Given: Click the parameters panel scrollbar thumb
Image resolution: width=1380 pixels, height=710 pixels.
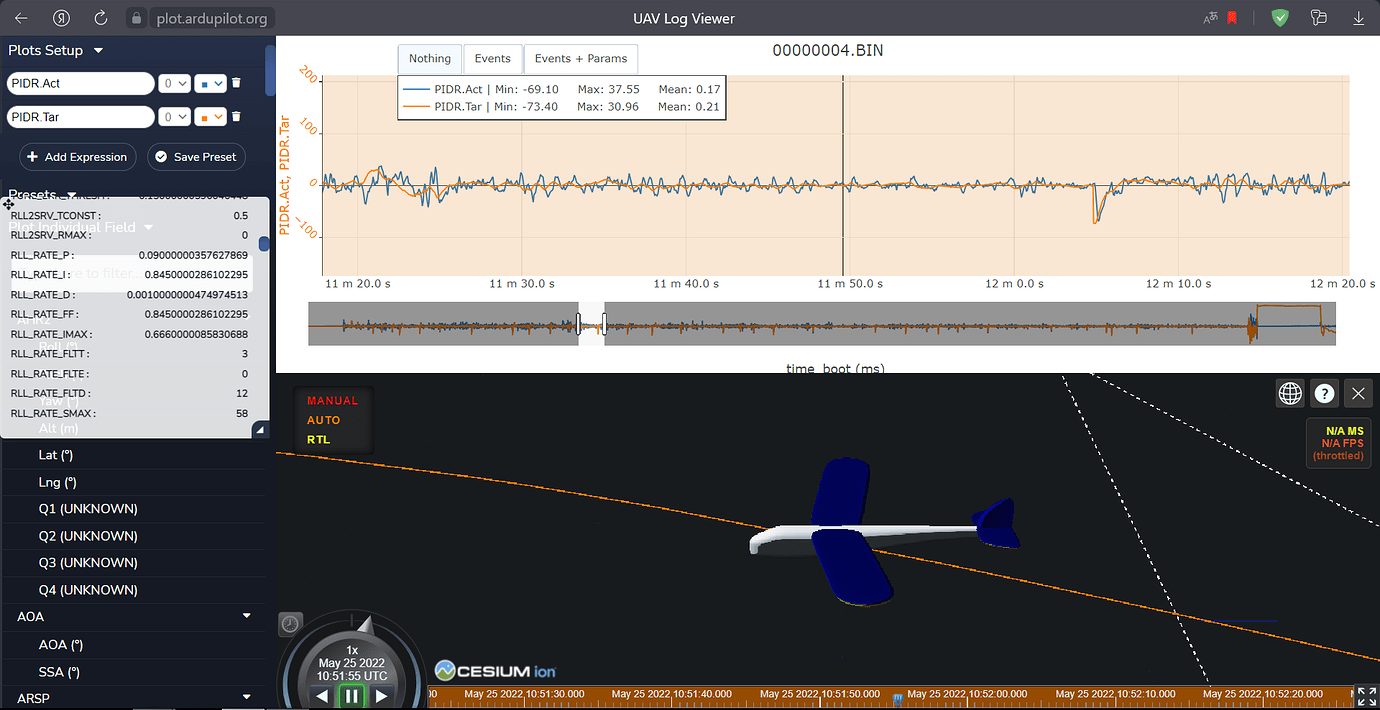Looking at the screenshot, I should [264, 244].
